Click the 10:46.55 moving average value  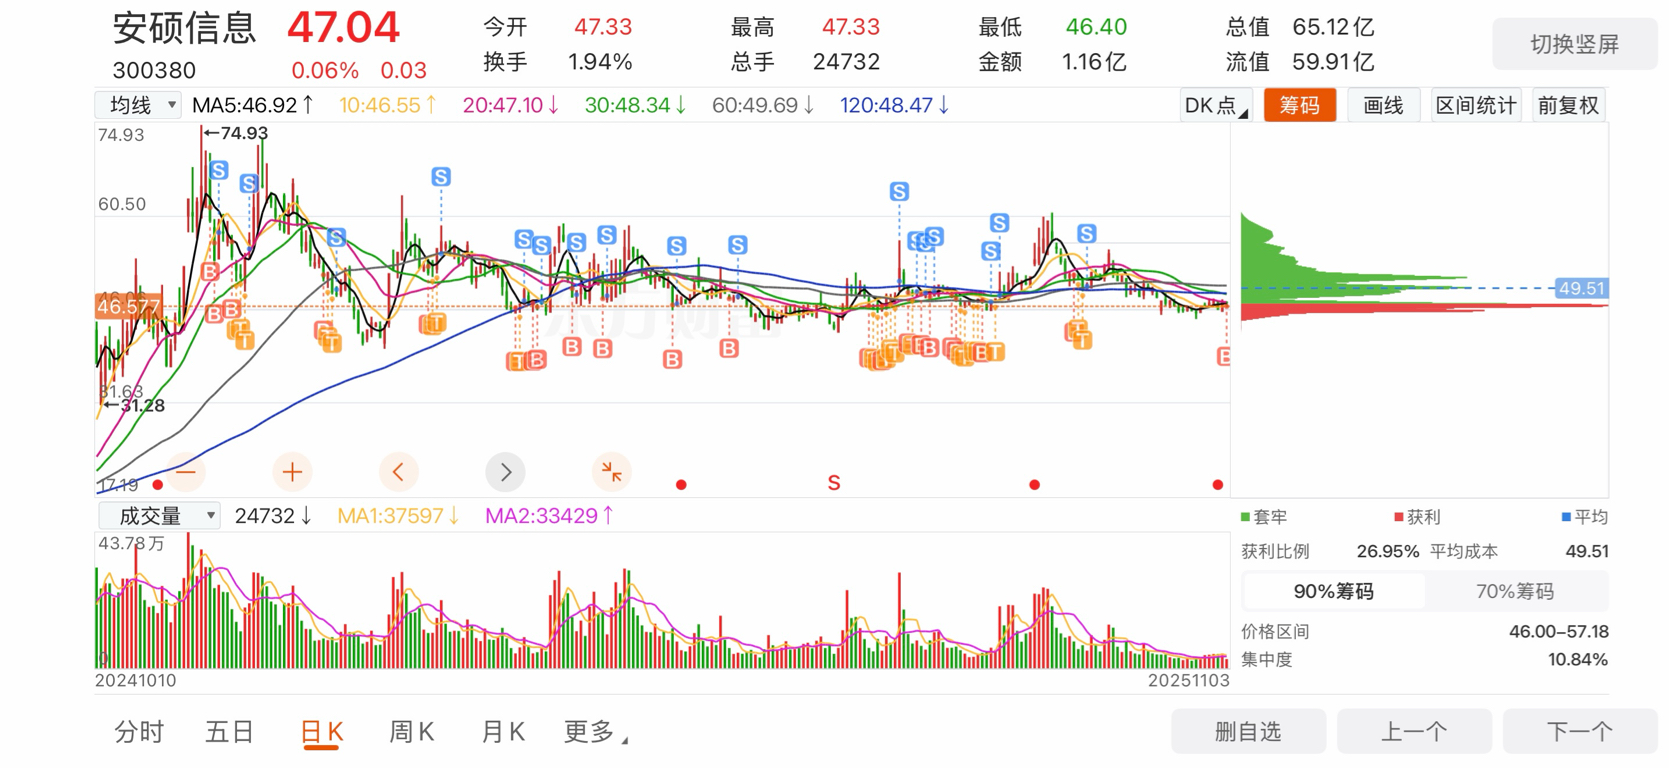click(388, 105)
